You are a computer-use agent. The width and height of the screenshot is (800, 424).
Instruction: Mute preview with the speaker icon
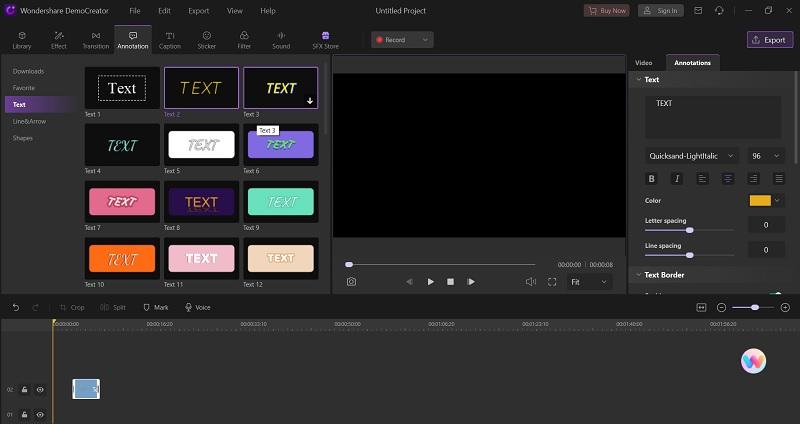coord(531,282)
